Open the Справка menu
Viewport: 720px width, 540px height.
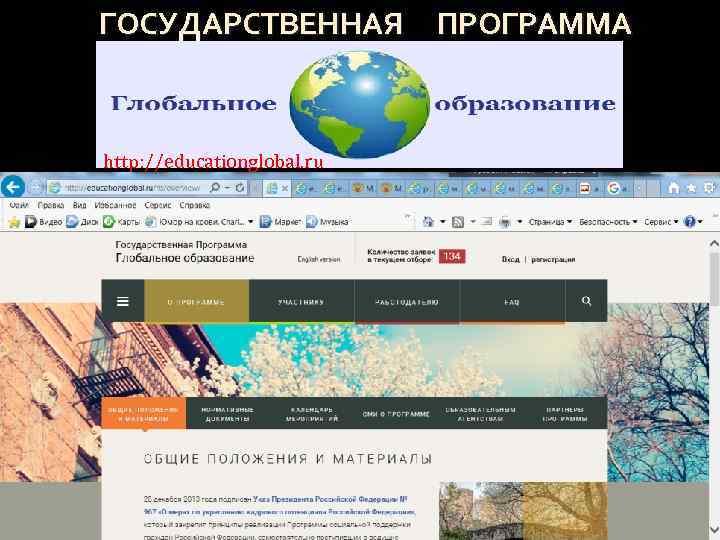[195, 205]
